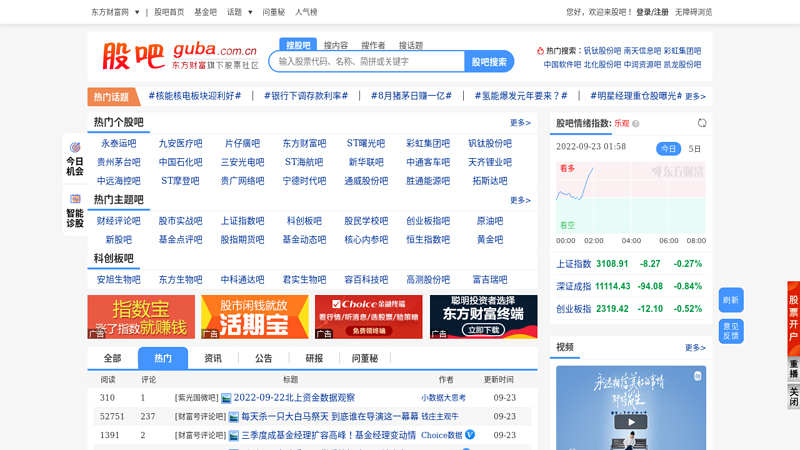The height and width of the screenshot is (450, 800).
Task: Click 更多 next to 热门主题吧
Action: pyautogui.click(x=520, y=200)
